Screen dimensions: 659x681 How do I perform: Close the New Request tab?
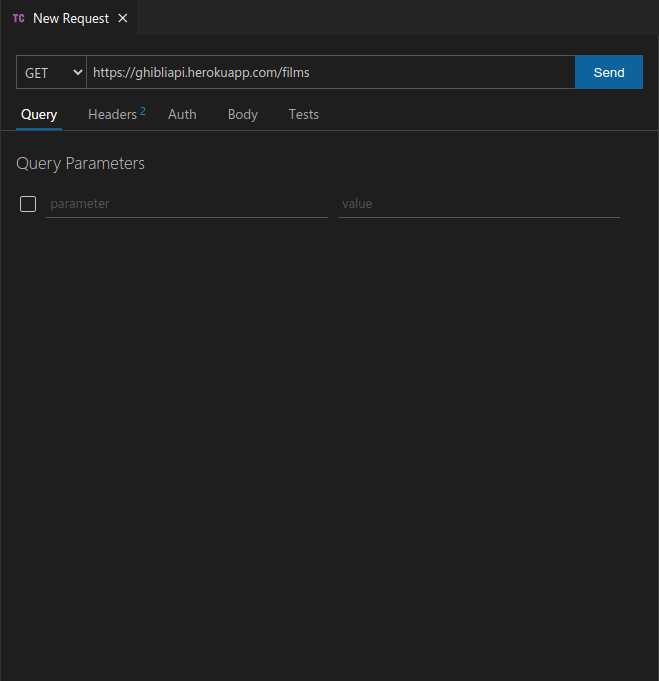(x=123, y=18)
